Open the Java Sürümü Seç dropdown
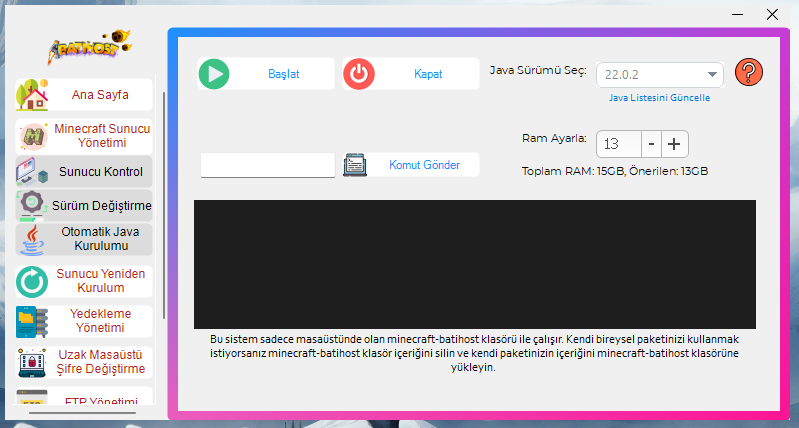The height and width of the screenshot is (428, 799). pyautogui.click(x=659, y=75)
